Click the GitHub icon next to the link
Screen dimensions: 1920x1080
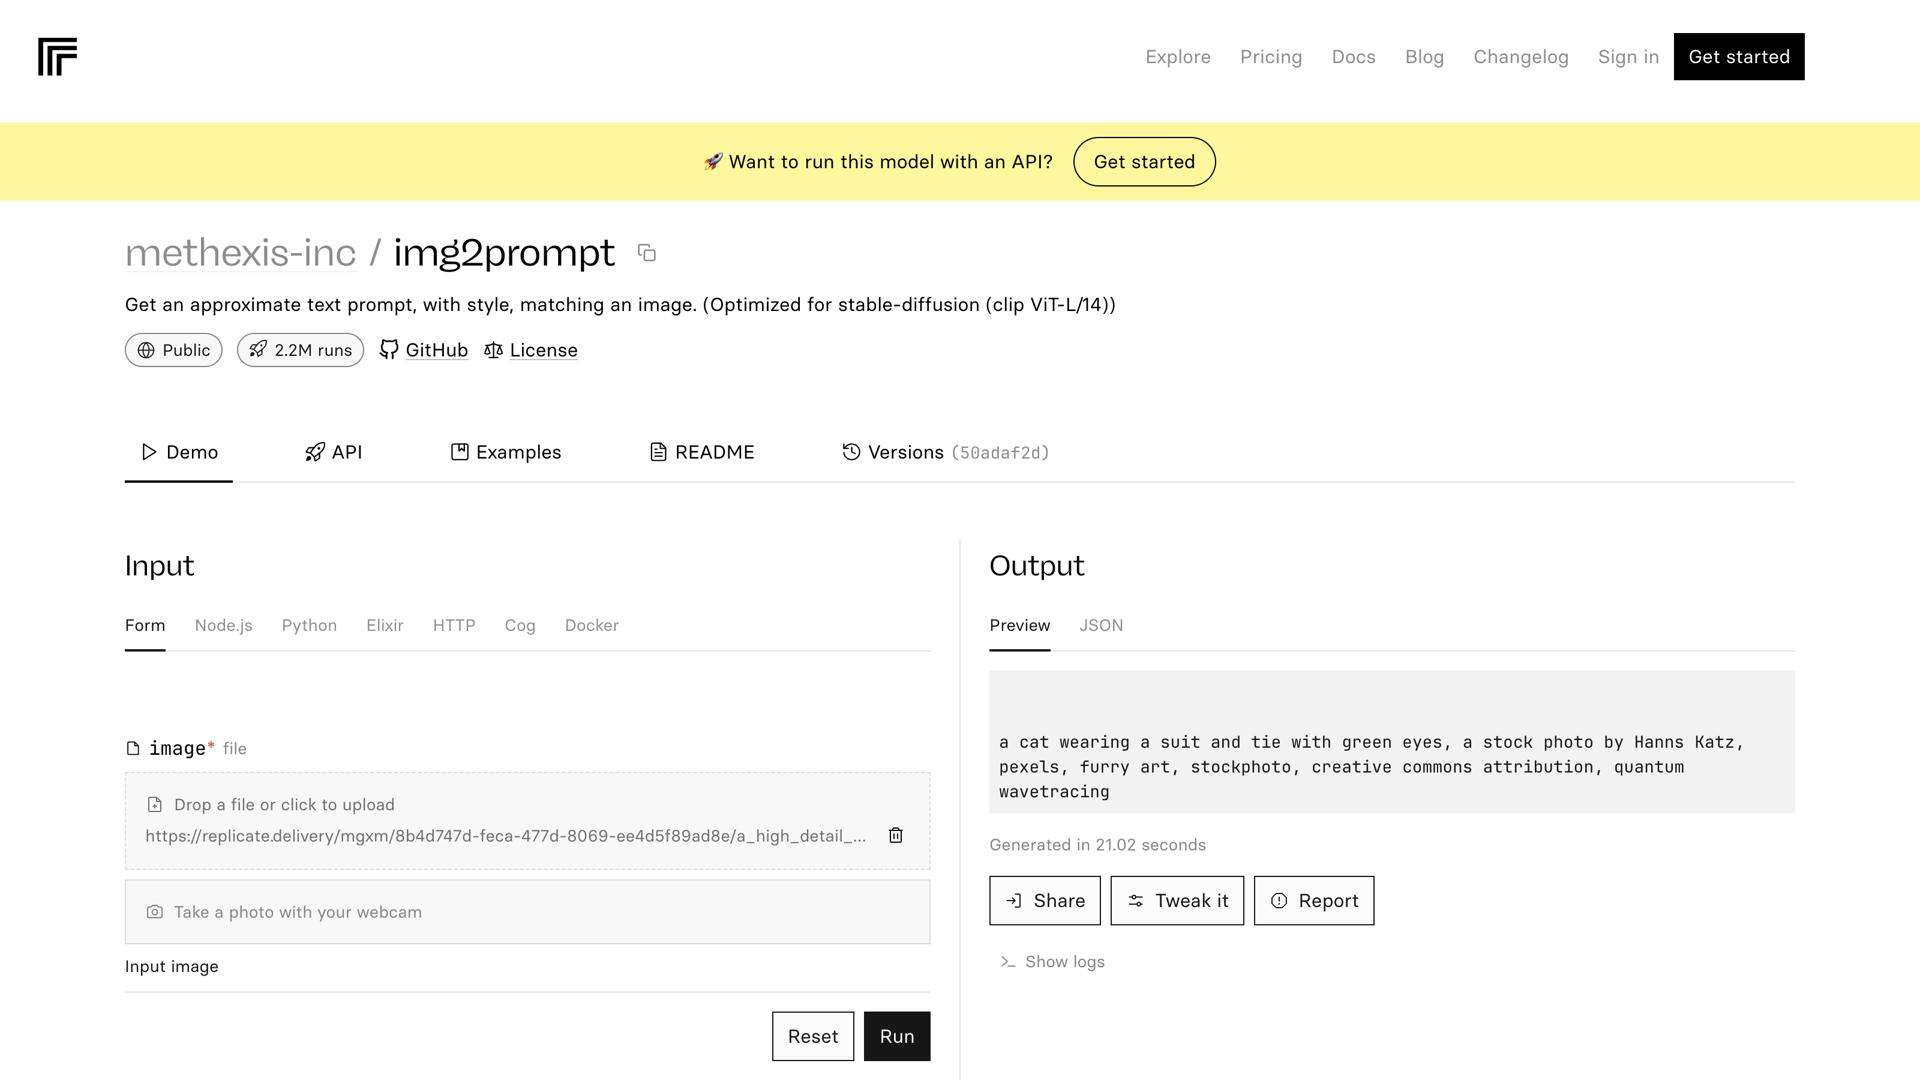pyautogui.click(x=388, y=350)
